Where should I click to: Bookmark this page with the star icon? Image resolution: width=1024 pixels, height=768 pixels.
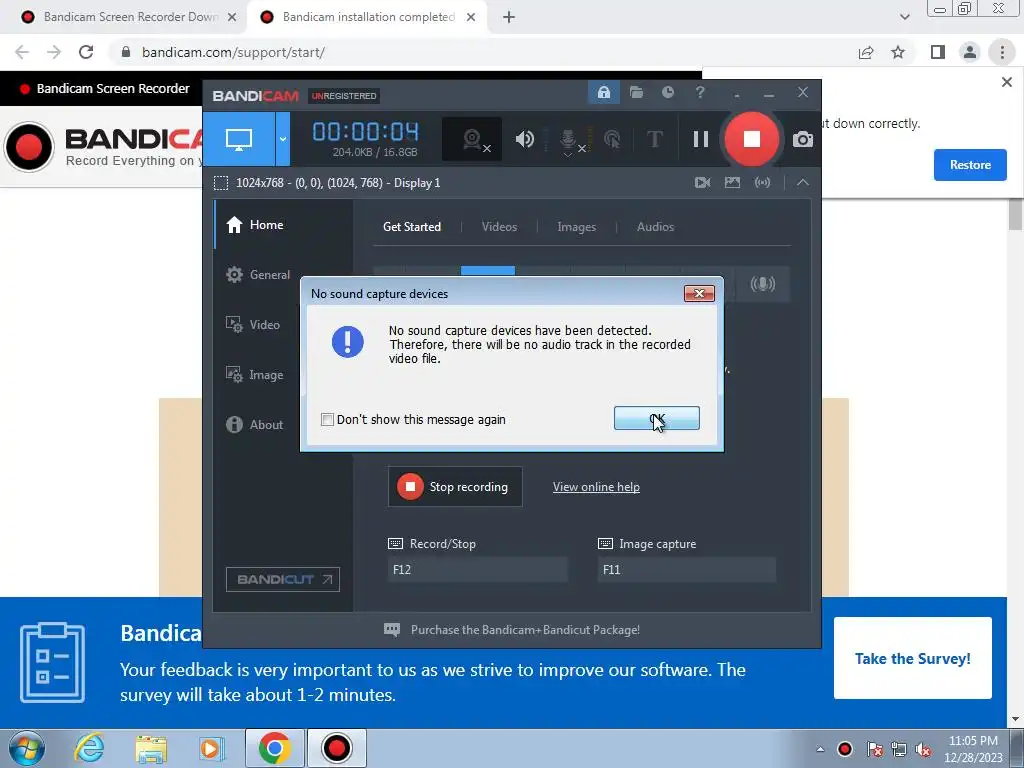898,52
